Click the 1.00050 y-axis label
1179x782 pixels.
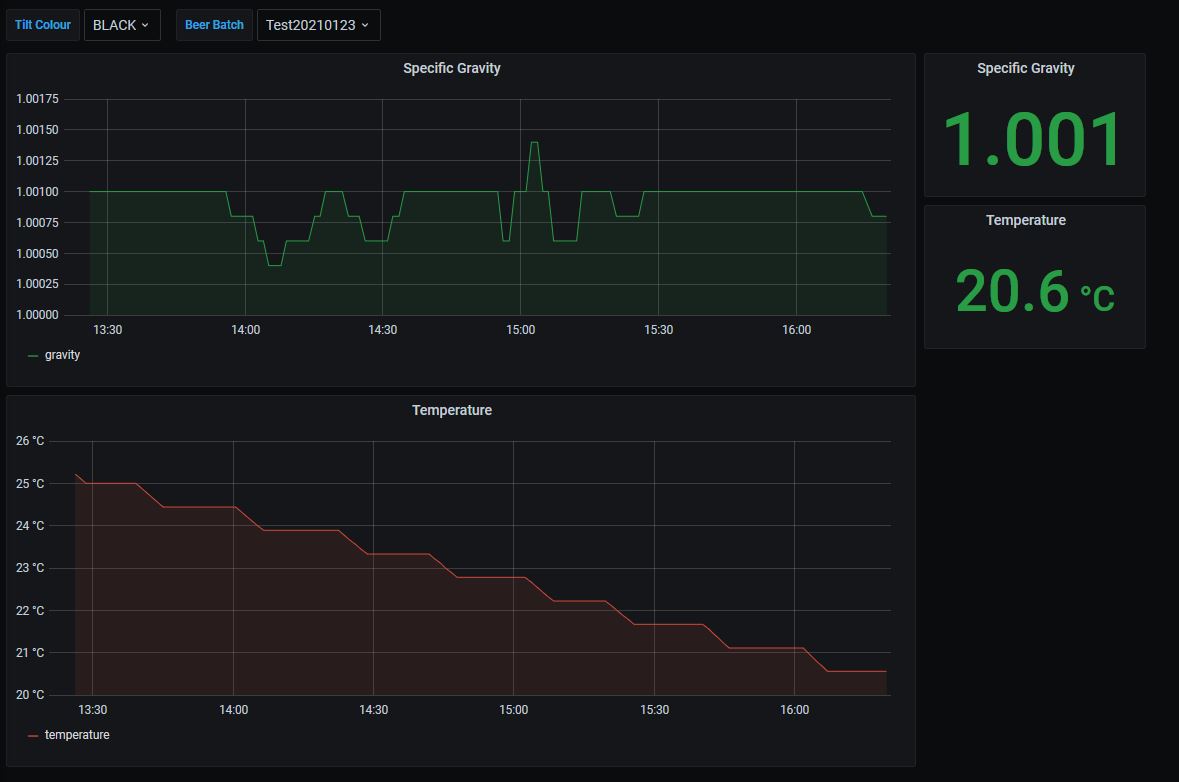click(38, 253)
